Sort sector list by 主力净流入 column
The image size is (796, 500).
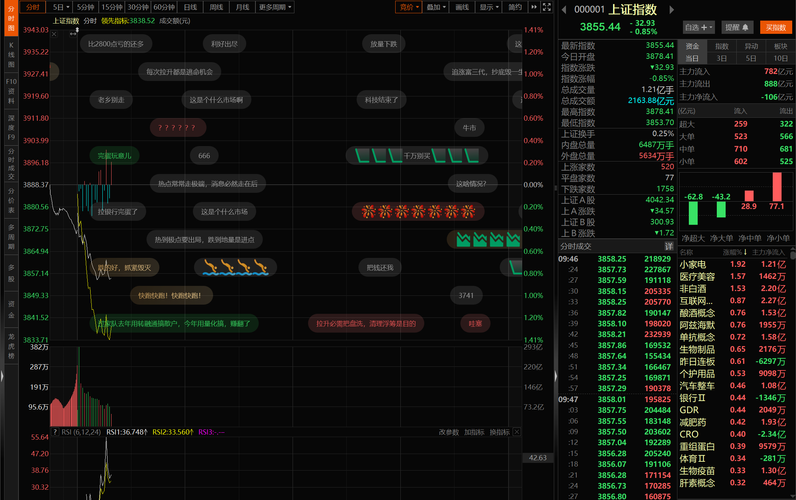pyautogui.click(x=768, y=252)
